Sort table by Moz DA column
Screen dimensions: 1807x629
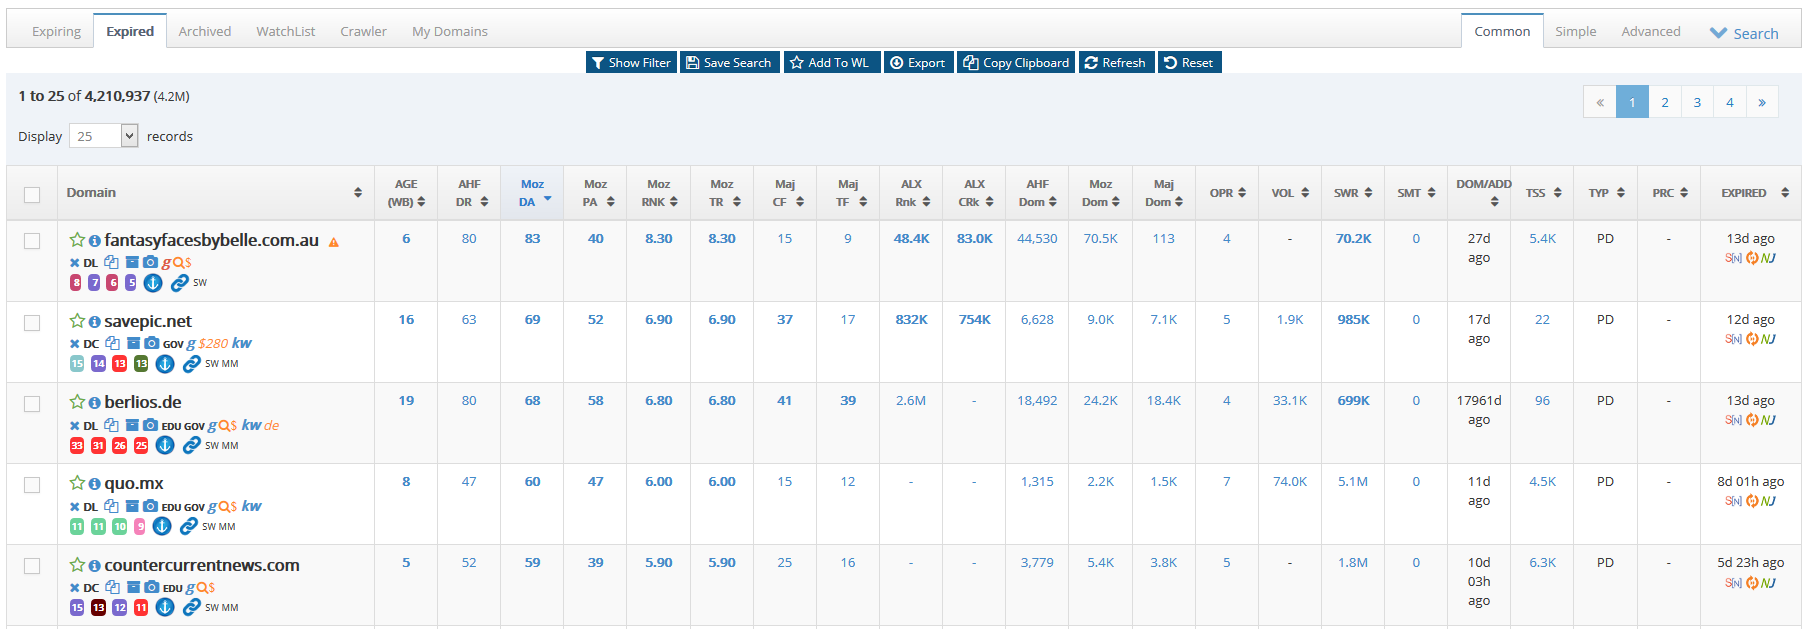point(532,193)
